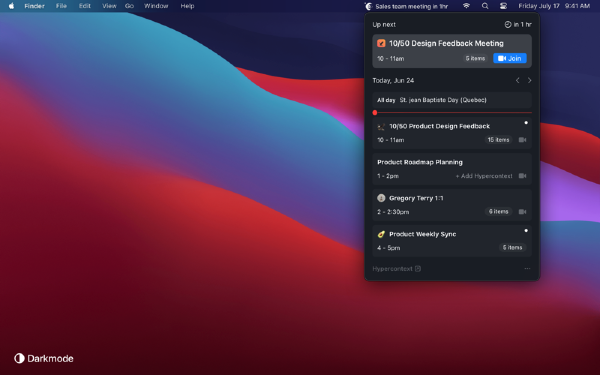Click video icon on Product Design Feedback
This screenshot has width=600, height=375.
(x=522, y=140)
